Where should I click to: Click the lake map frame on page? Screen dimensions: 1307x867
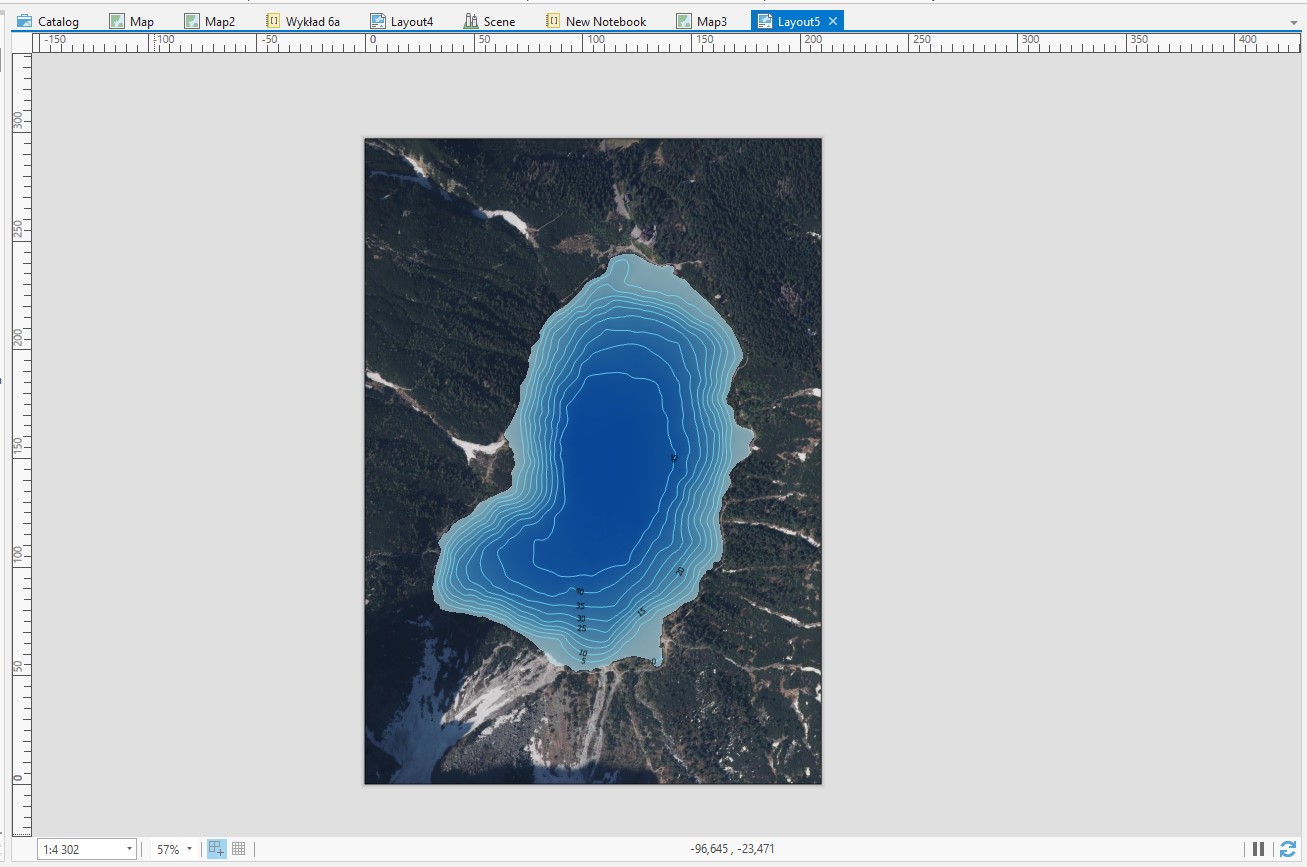tap(592, 460)
